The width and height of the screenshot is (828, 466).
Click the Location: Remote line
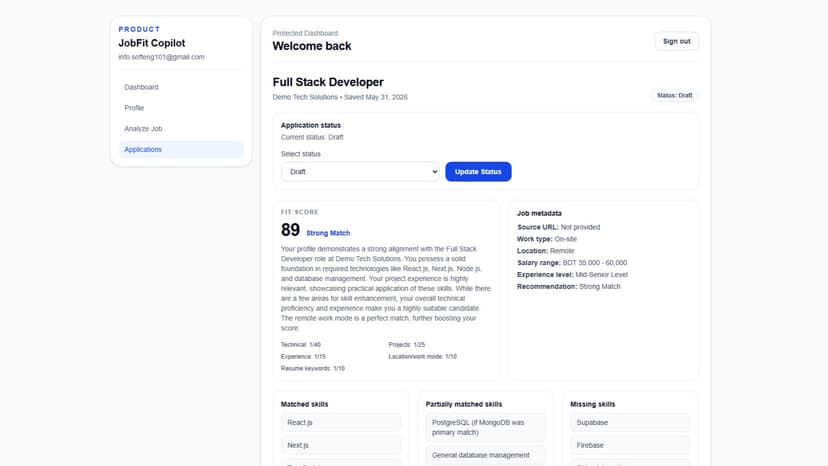tap(545, 251)
